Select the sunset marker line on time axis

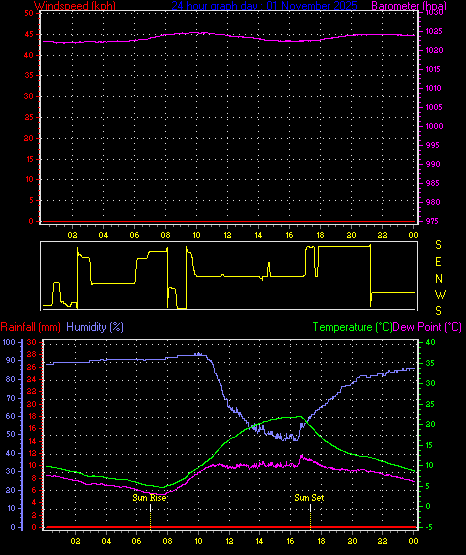click(310, 517)
